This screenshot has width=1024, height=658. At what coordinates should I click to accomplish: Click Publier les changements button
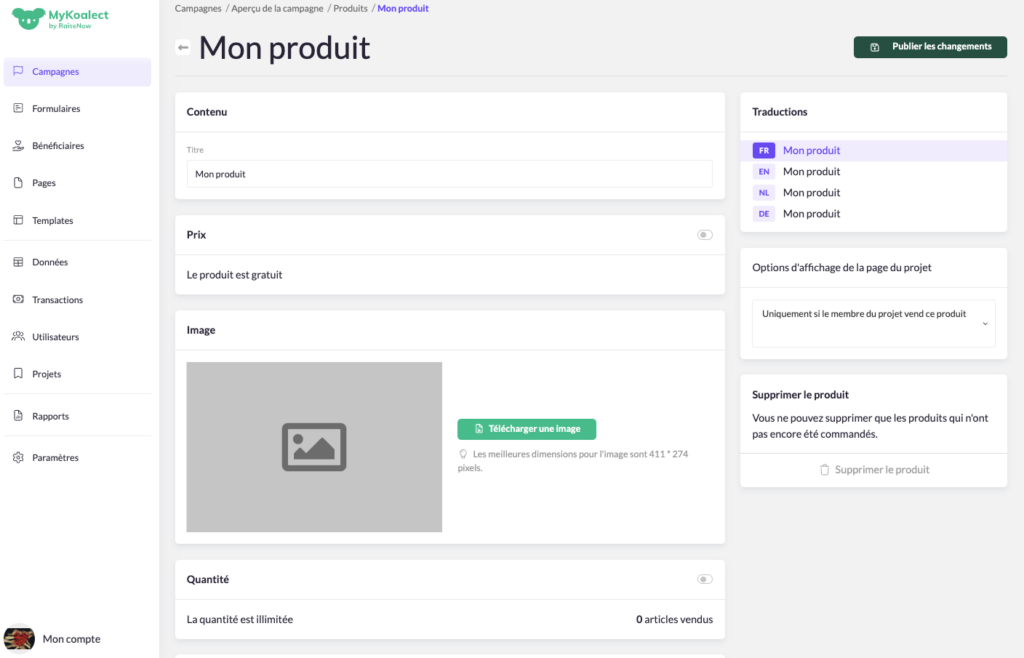click(x=930, y=47)
